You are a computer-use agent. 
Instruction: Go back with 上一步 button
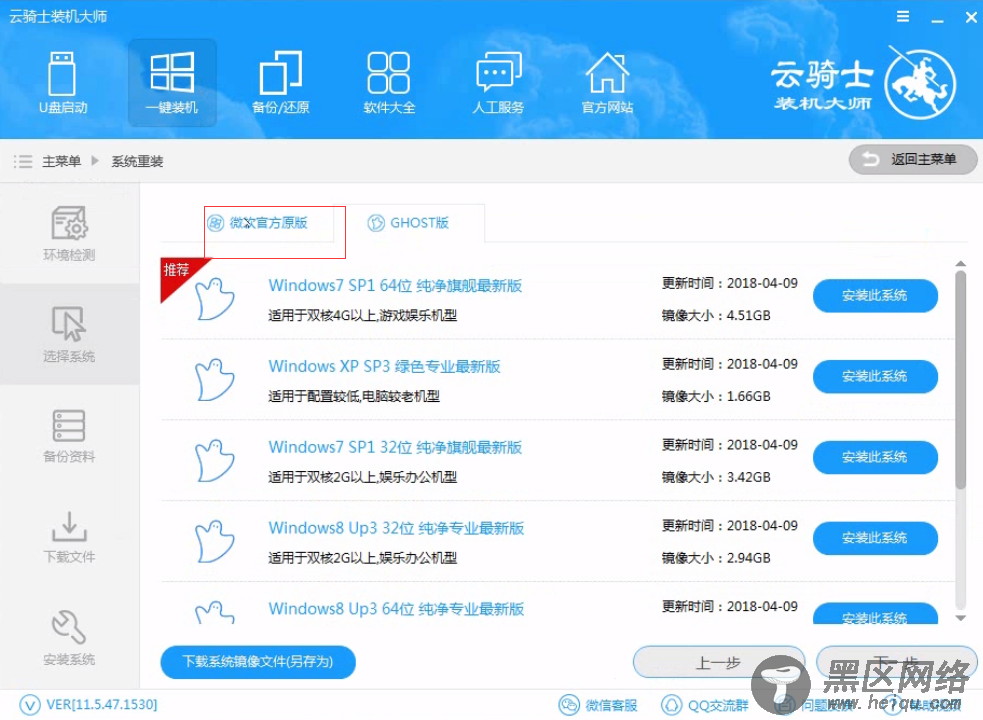(x=718, y=662)
